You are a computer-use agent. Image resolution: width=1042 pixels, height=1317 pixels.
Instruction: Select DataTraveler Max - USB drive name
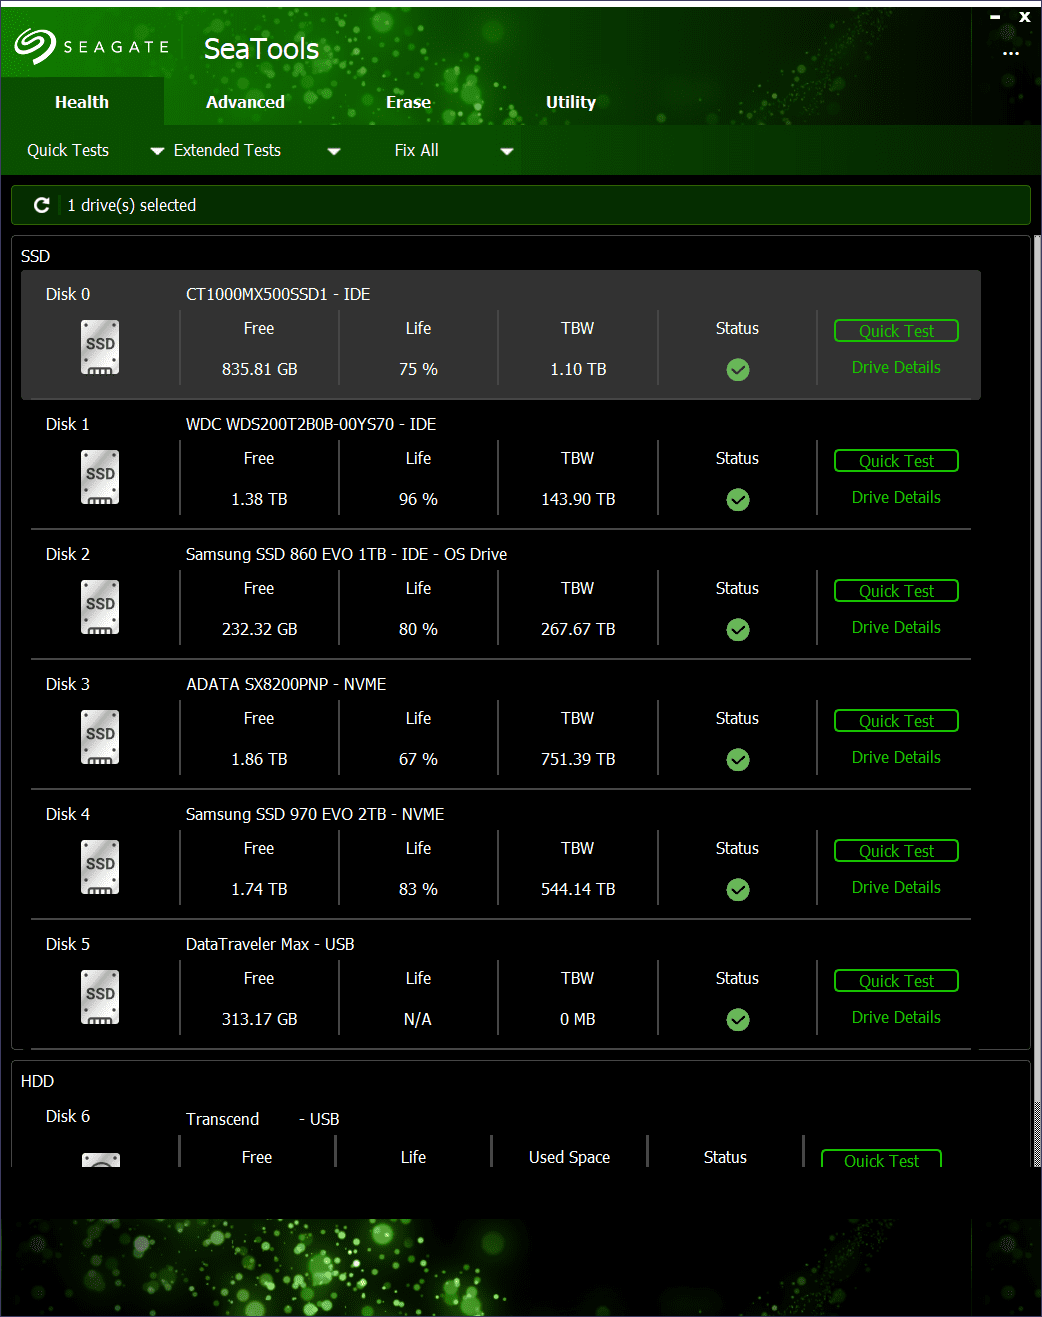pyautogui.click(x=270, y=944)
